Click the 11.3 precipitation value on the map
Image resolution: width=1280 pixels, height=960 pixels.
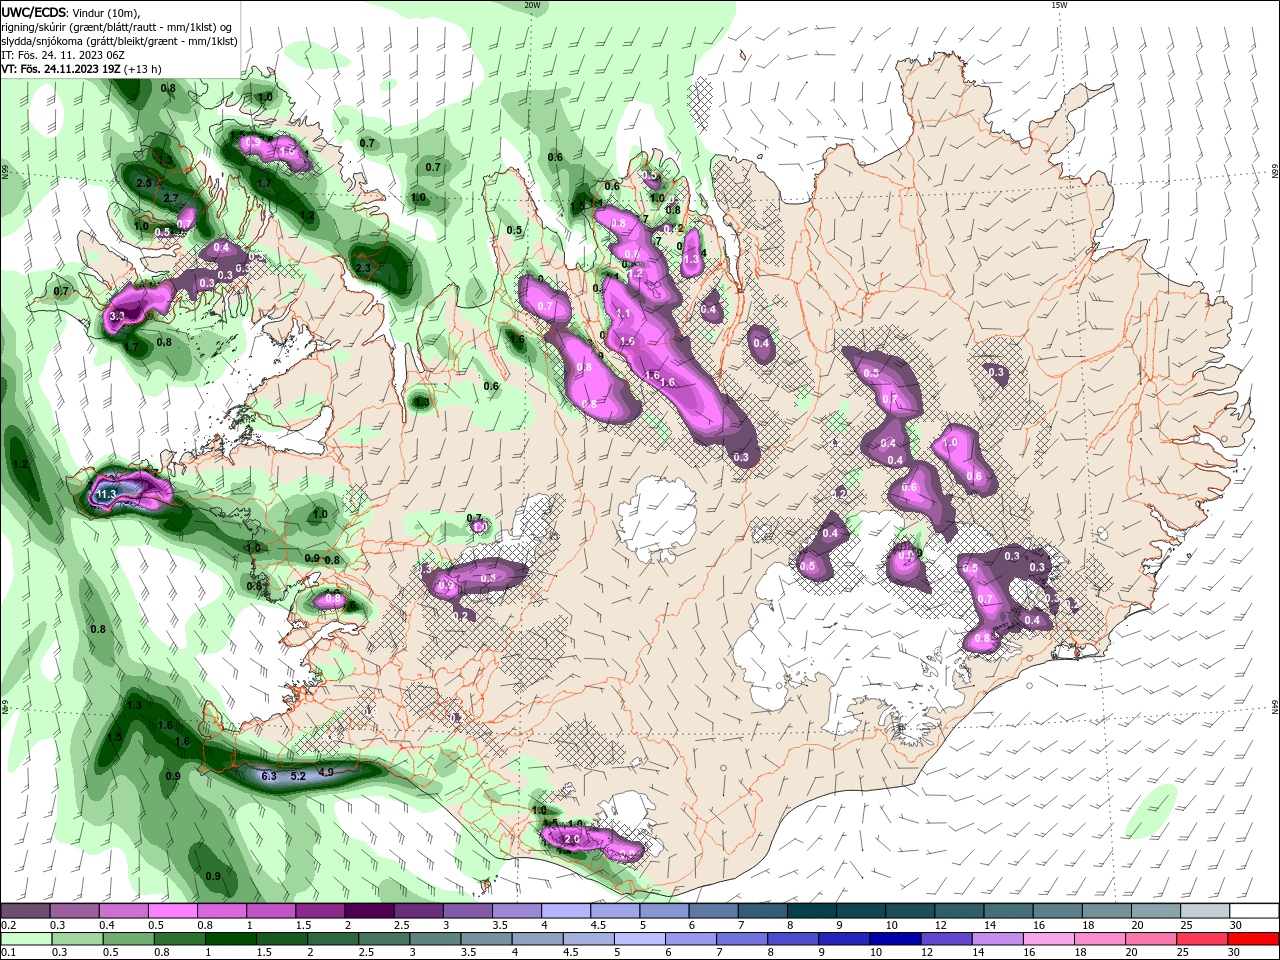coord(106,494)
